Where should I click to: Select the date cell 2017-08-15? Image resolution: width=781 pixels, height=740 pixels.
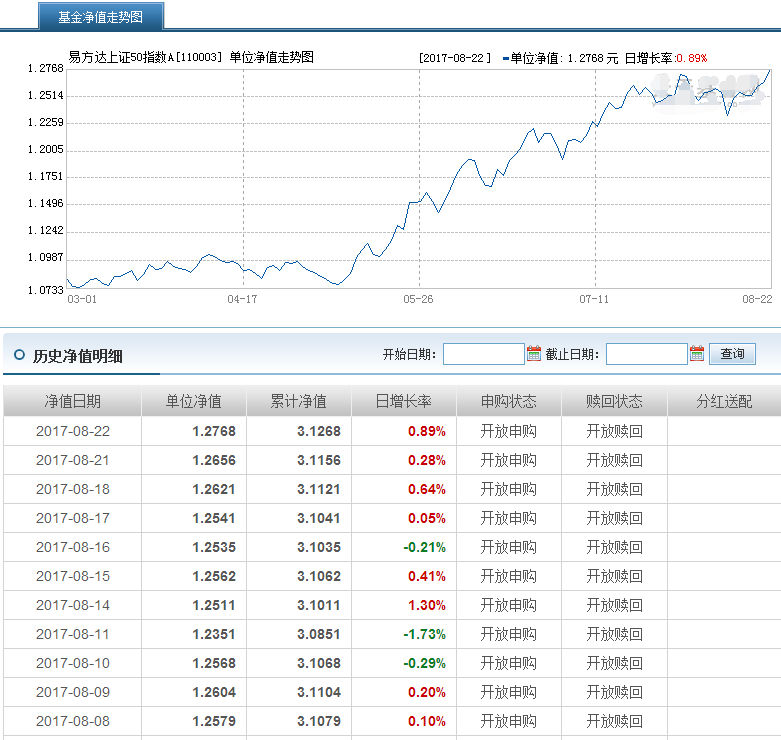coord(73,576)
